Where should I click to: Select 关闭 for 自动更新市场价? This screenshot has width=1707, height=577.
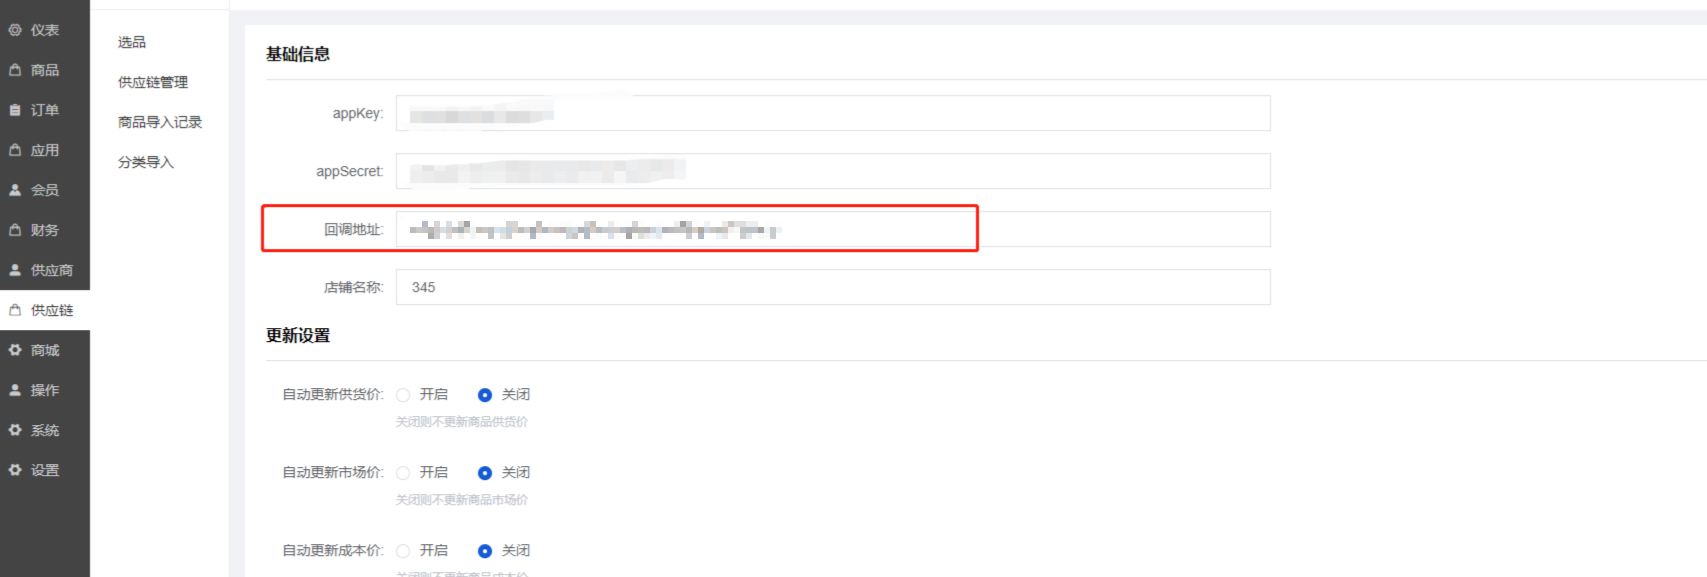485,473
